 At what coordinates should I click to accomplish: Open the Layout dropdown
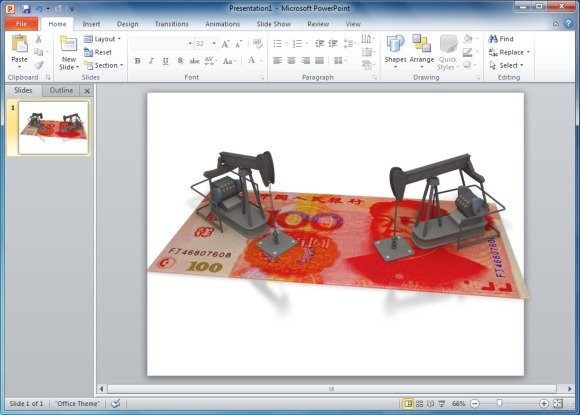102,39
